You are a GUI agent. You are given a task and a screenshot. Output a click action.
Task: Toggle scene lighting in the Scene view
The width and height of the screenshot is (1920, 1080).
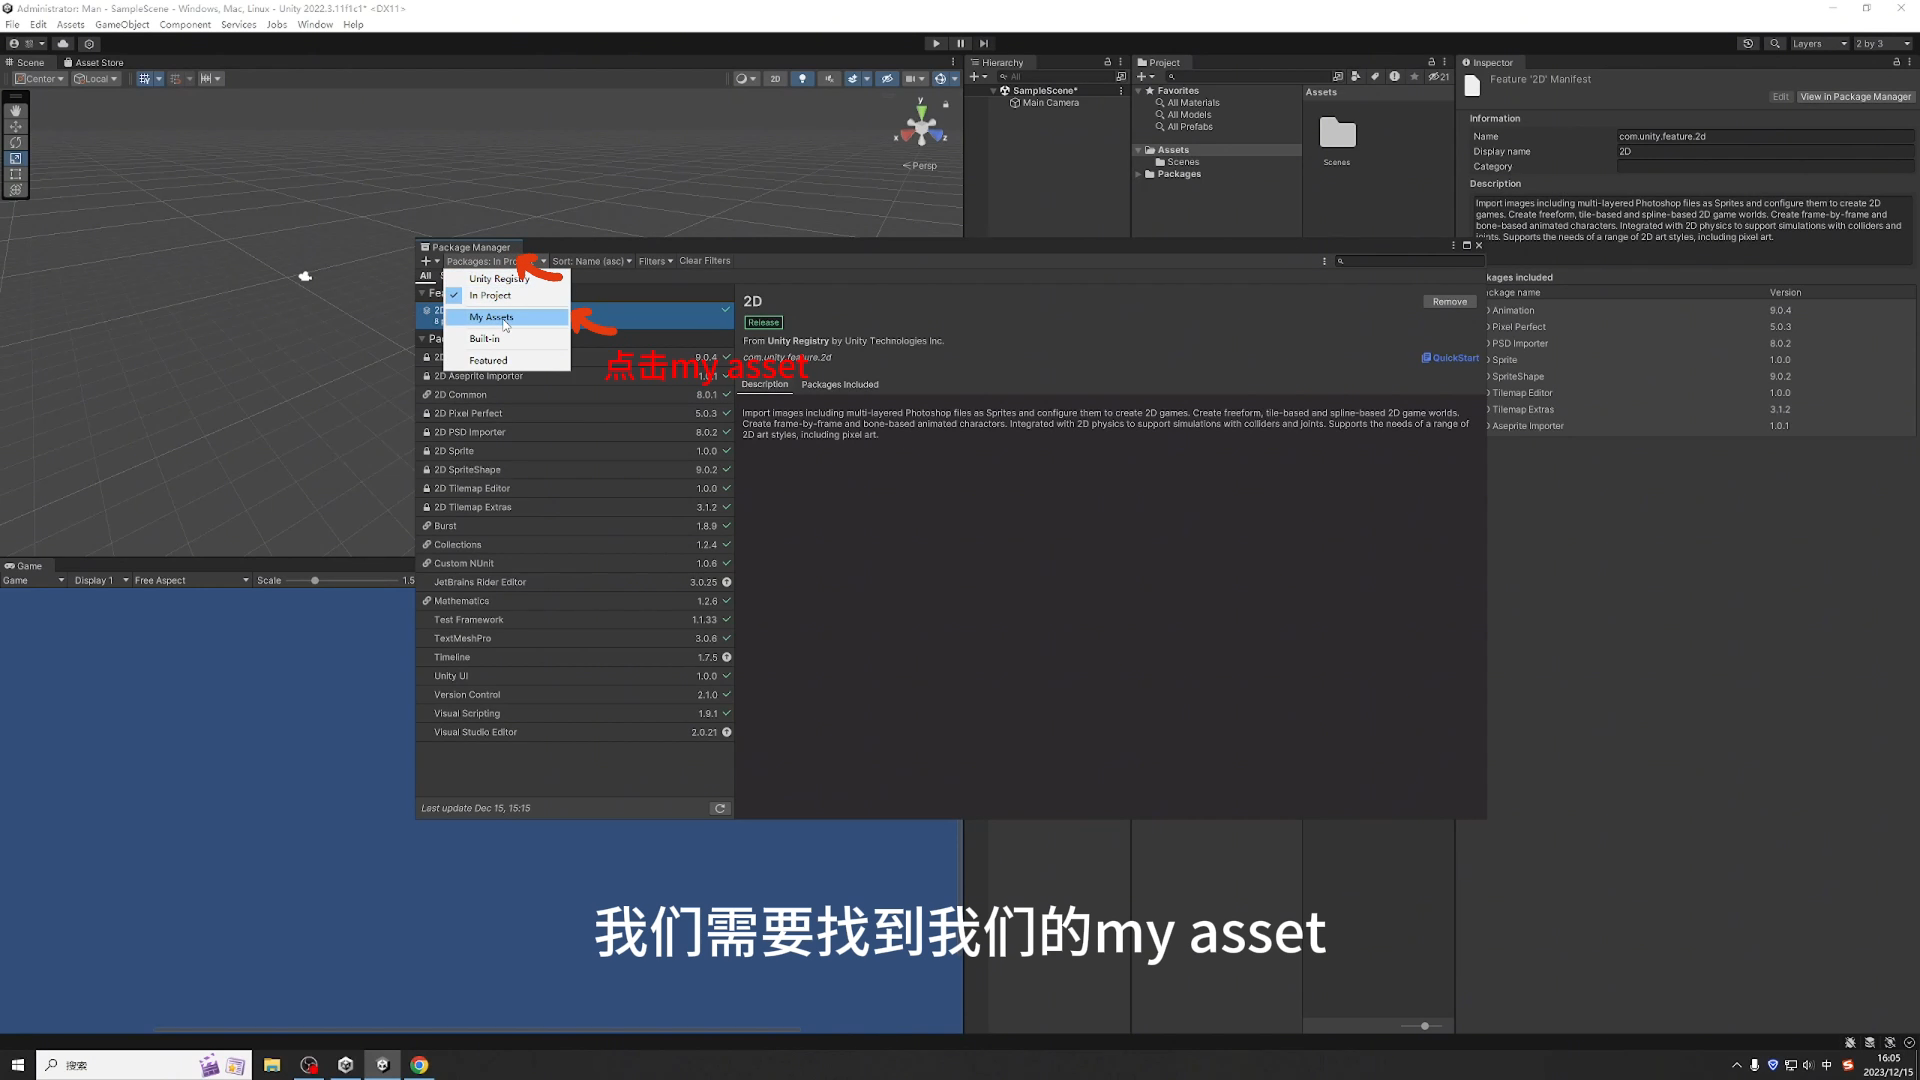tap(802, 78)
